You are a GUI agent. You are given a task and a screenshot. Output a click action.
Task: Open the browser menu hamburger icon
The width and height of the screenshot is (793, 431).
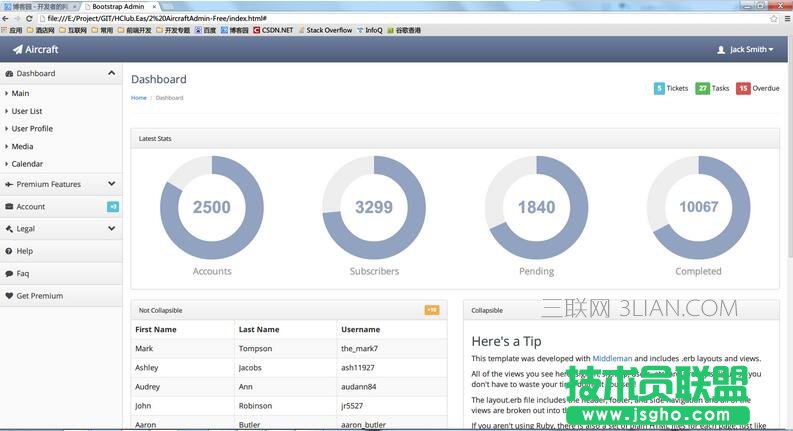point(787,18)
